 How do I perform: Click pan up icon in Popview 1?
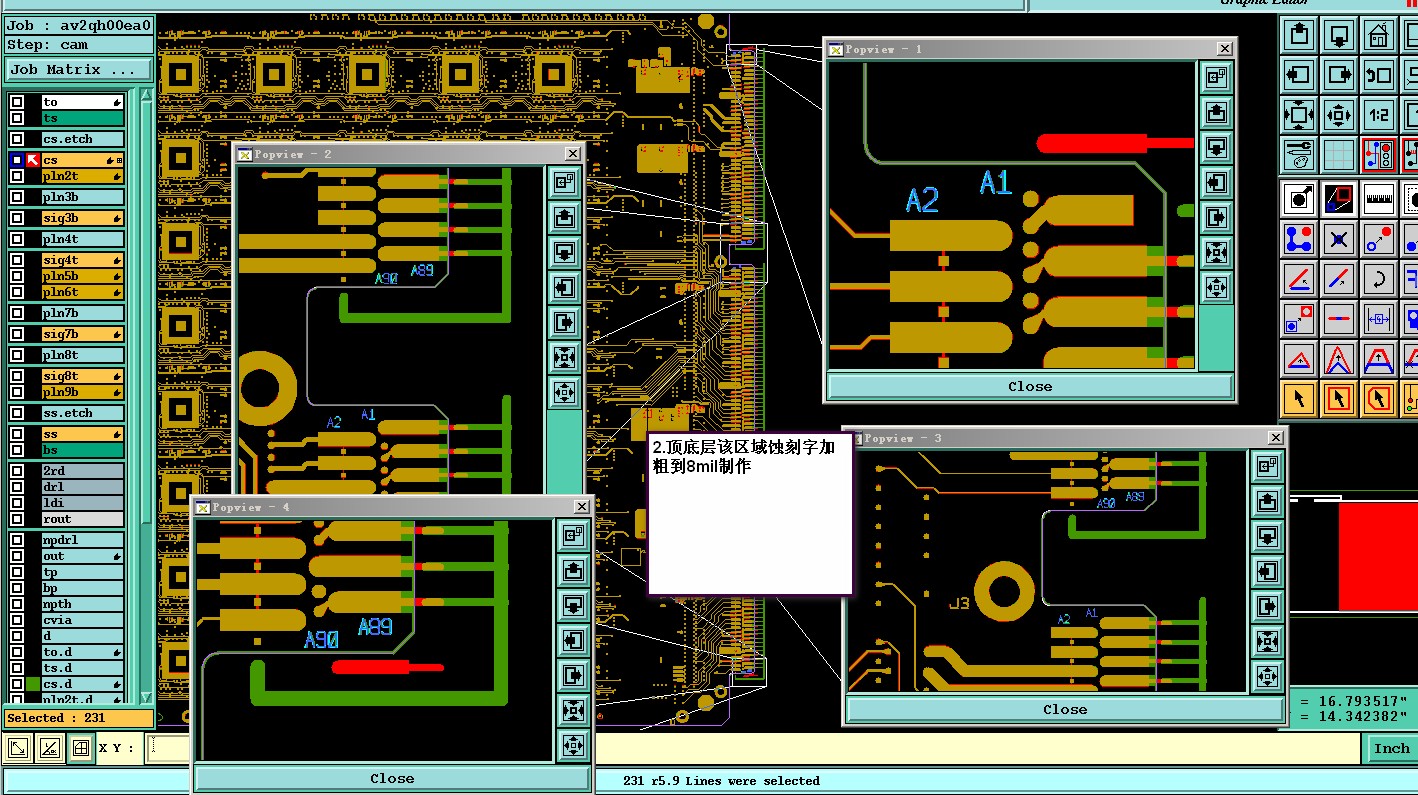pyautogui.click(x=1216, y=112)
